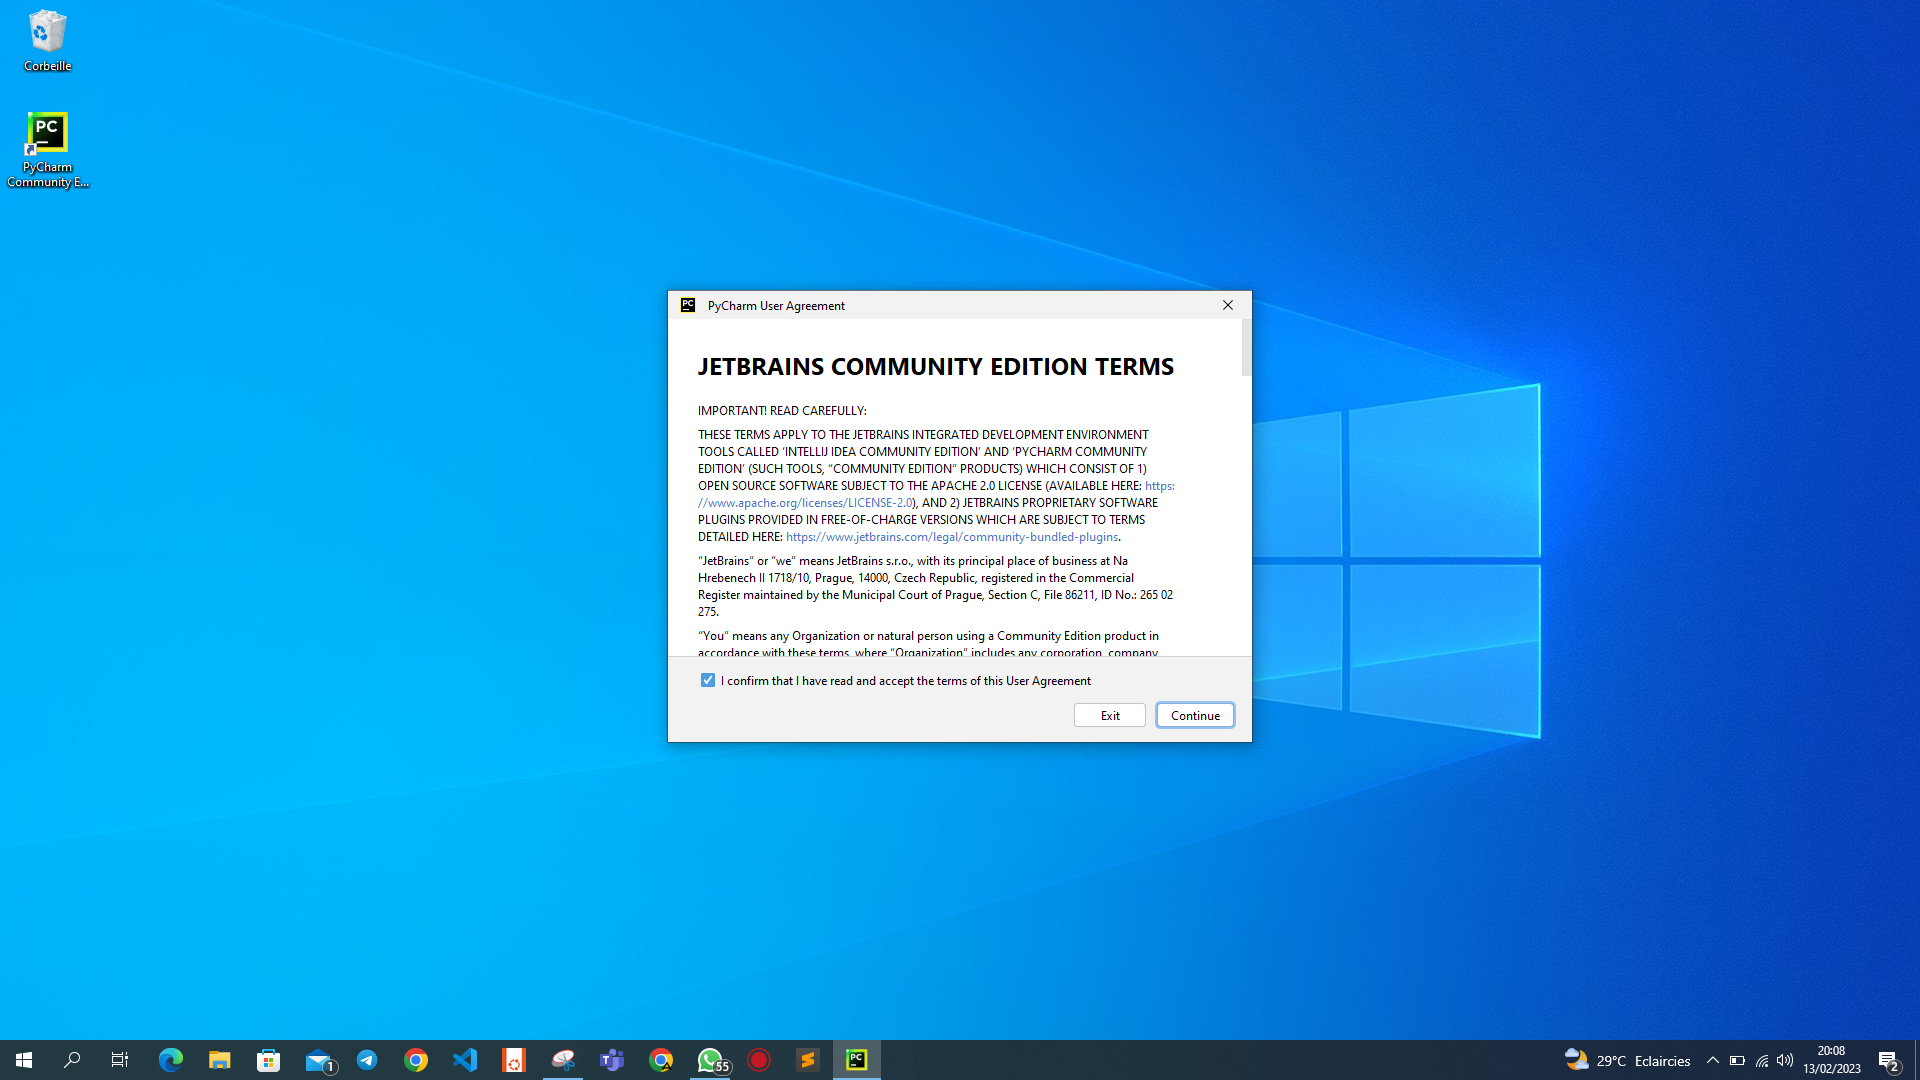The width and height of the screenshot is (1920, 1080).
Task: Open Sublime Text from the taskbar
Action: [x=808, y=1060]
